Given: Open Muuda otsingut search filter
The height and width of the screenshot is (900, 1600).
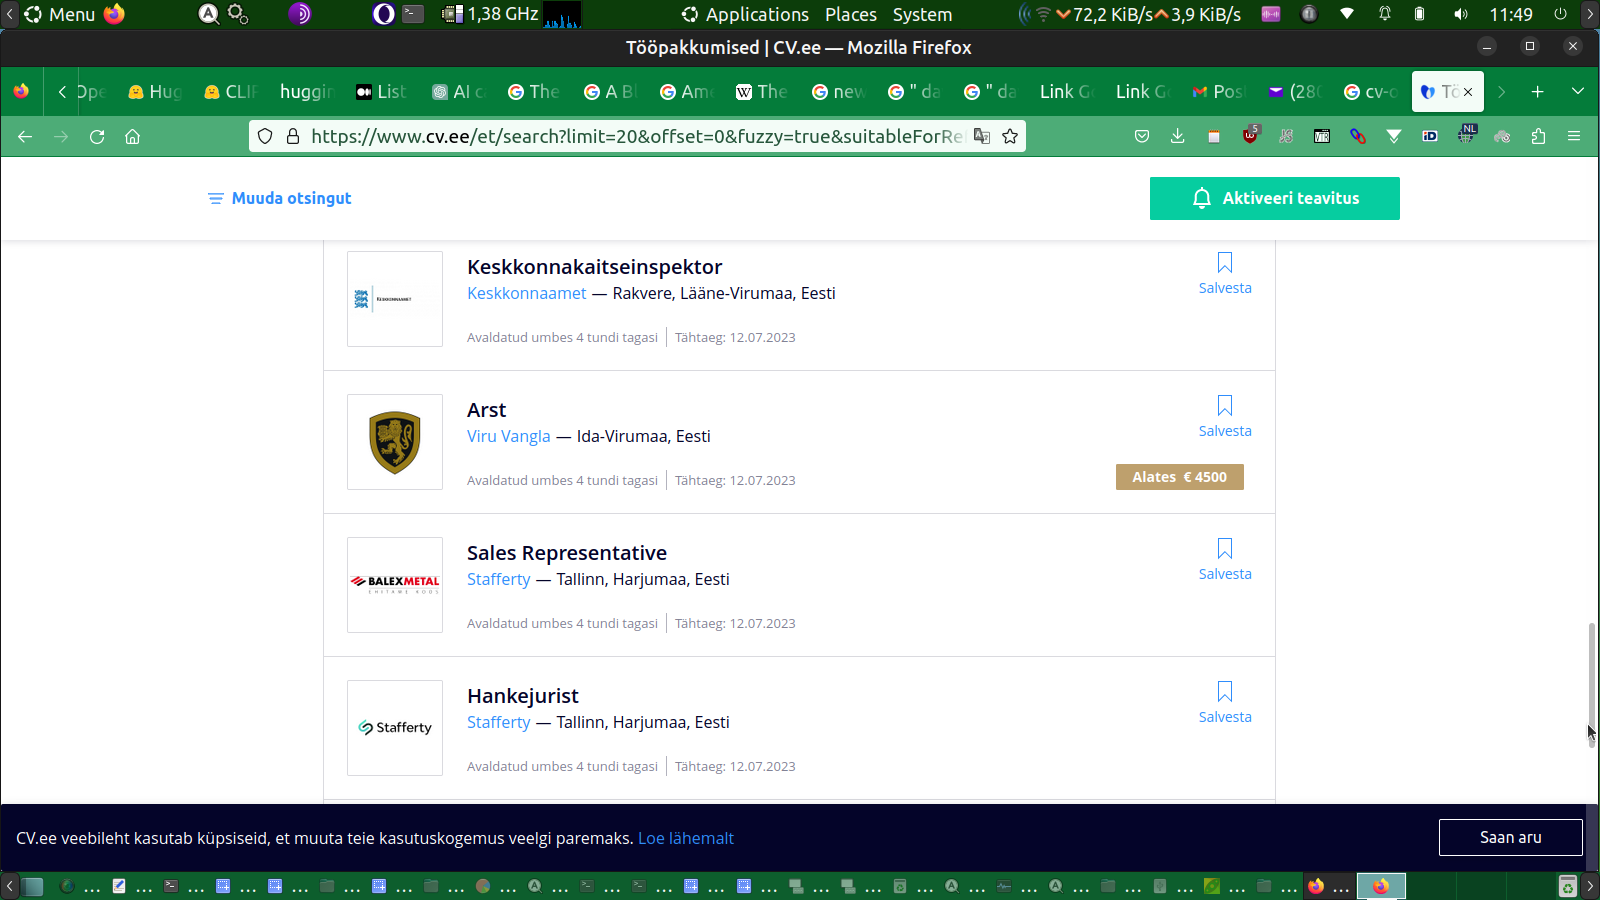Looking at the screenshot, I should click(279, 198).
